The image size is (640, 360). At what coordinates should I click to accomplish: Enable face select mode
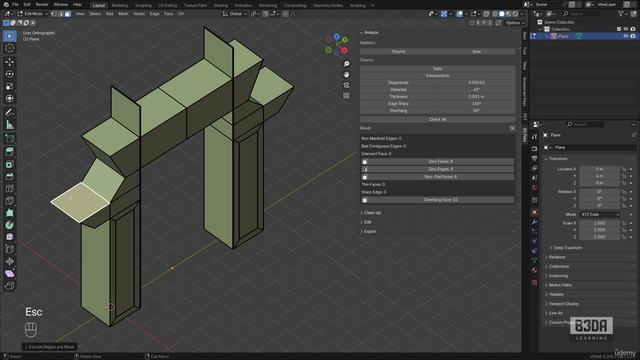click(x=68, y=14)
